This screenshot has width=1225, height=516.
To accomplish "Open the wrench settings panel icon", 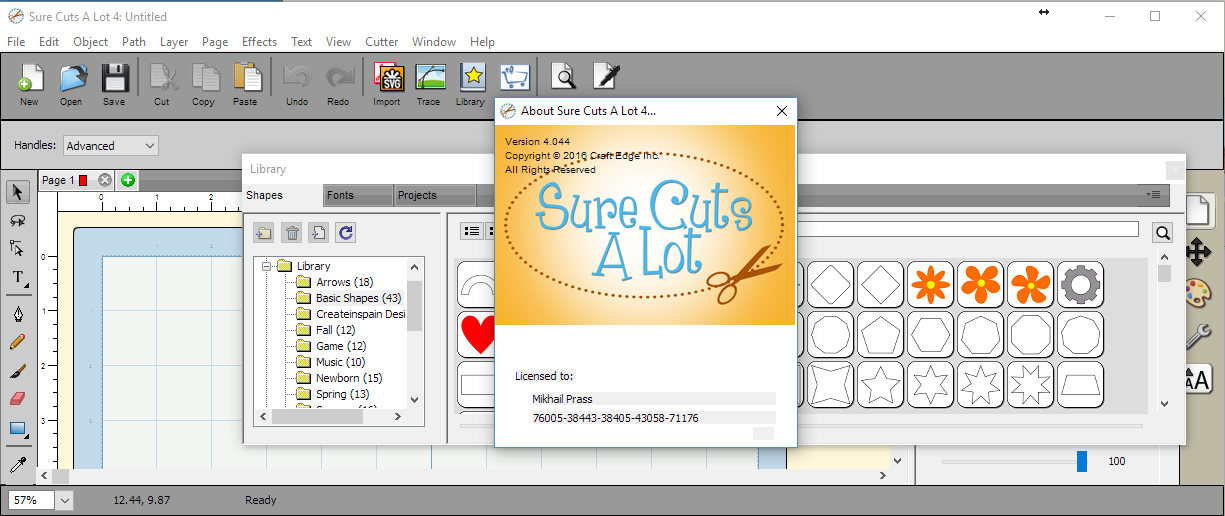I will pyautogui.click(x=1197, y=335).
